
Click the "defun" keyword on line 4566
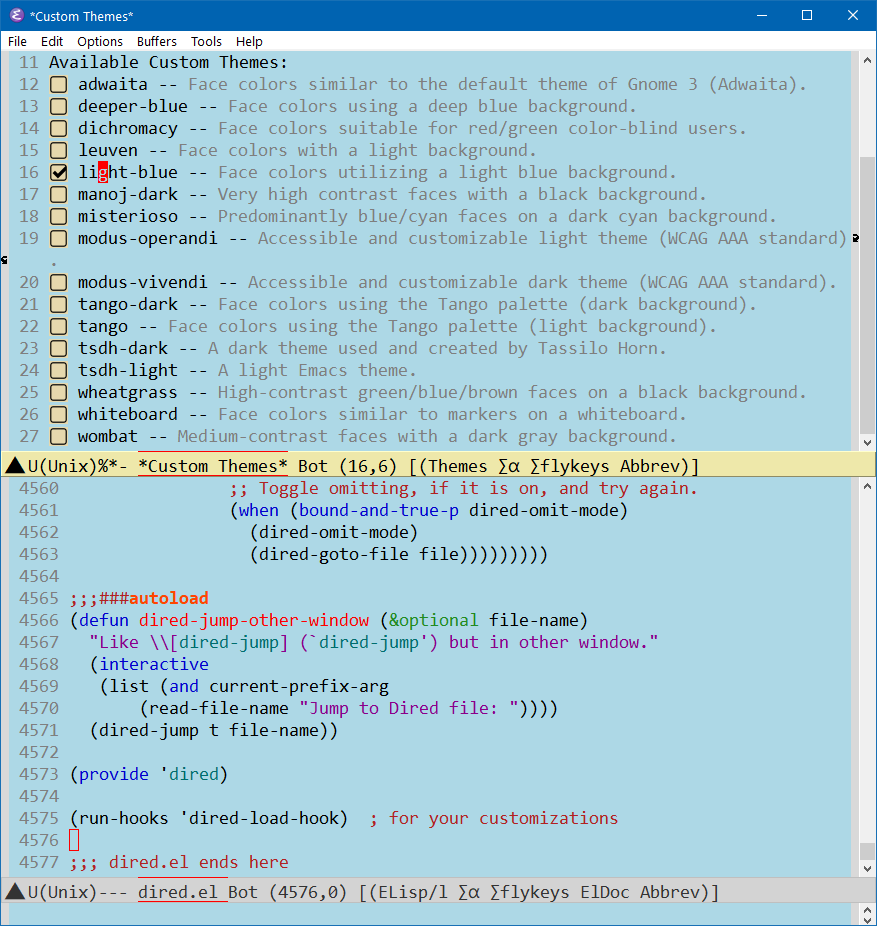[x=104, y=620]
